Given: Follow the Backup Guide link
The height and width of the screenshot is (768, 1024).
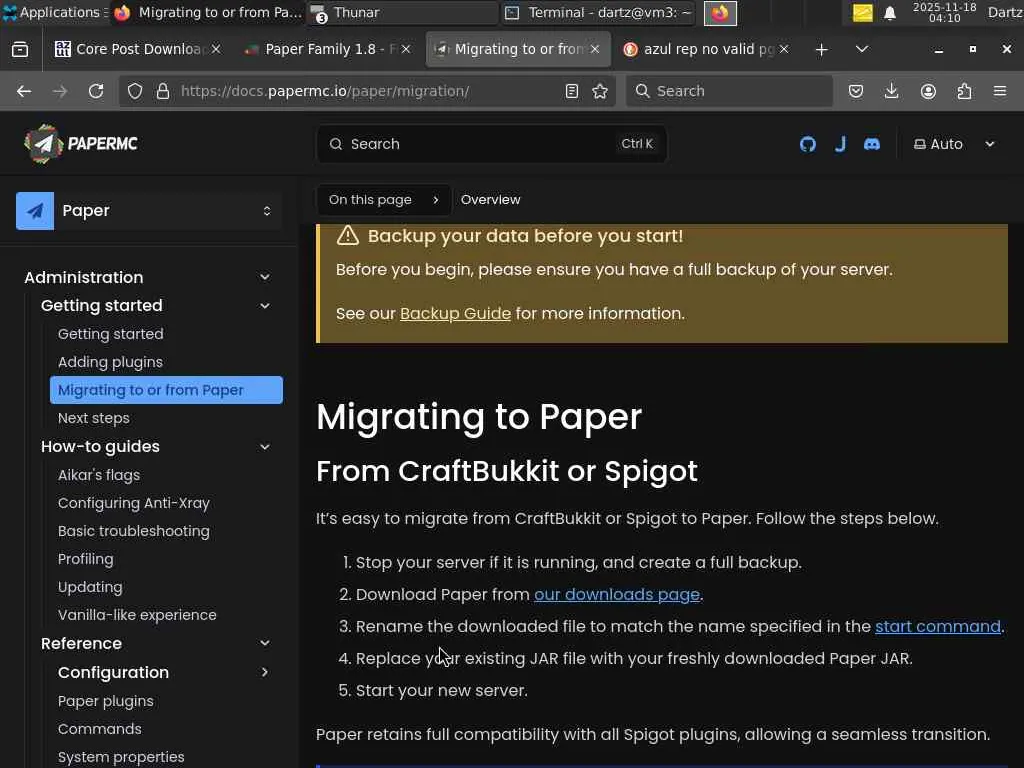Looking at the screenshot, I should click(455, 313).
